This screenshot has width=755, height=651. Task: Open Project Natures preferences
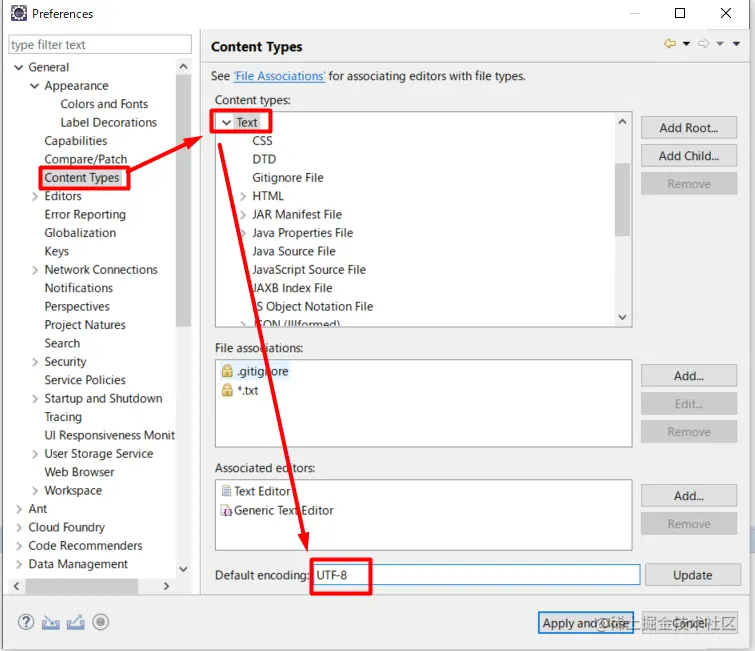(85, 325)
